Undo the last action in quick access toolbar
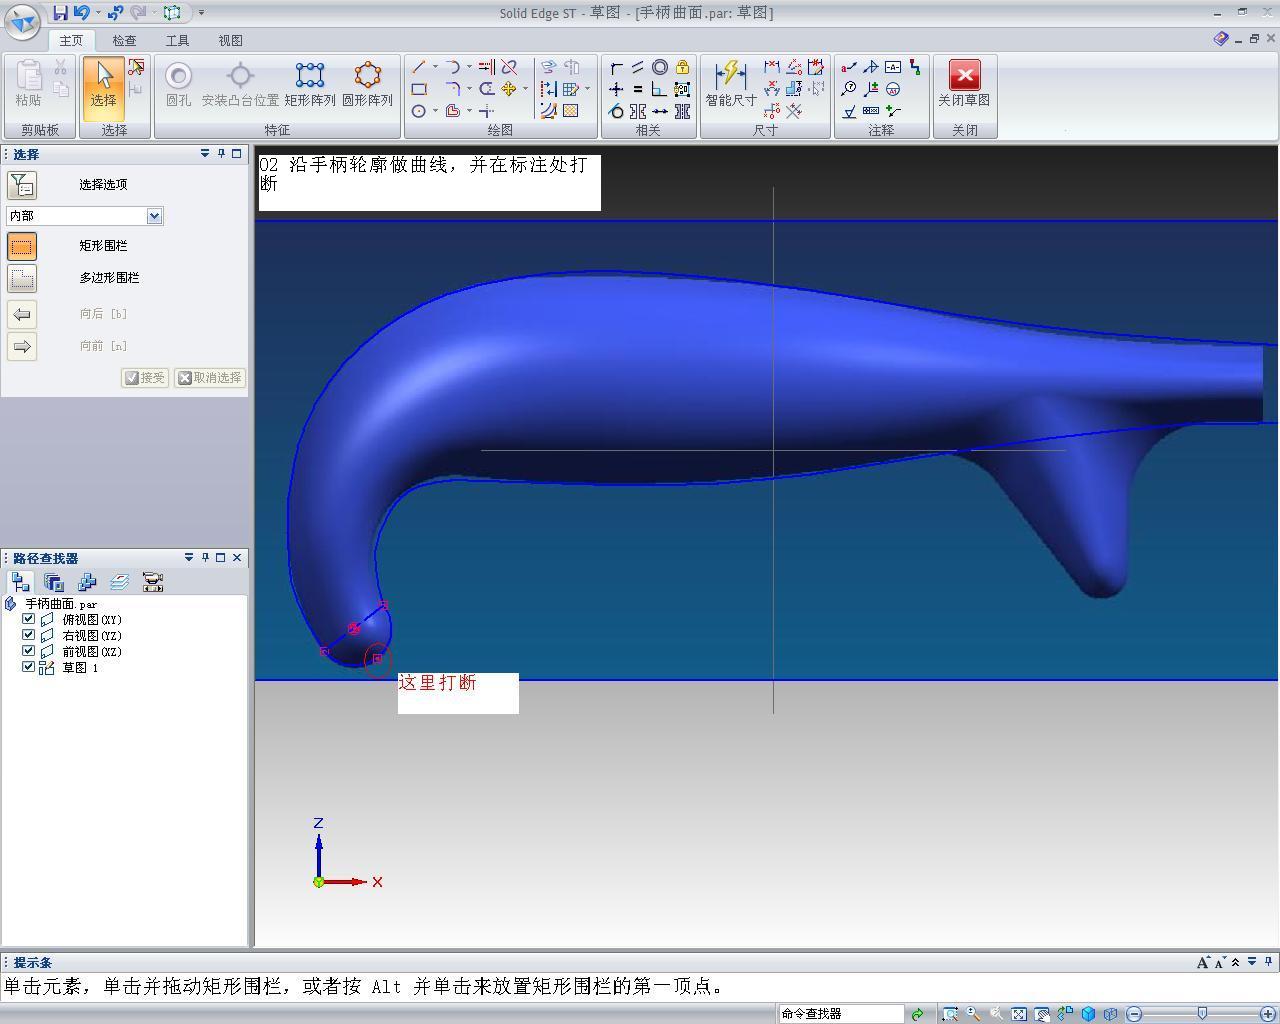This screenshot has height=1024, width=1280. [81, 12]
